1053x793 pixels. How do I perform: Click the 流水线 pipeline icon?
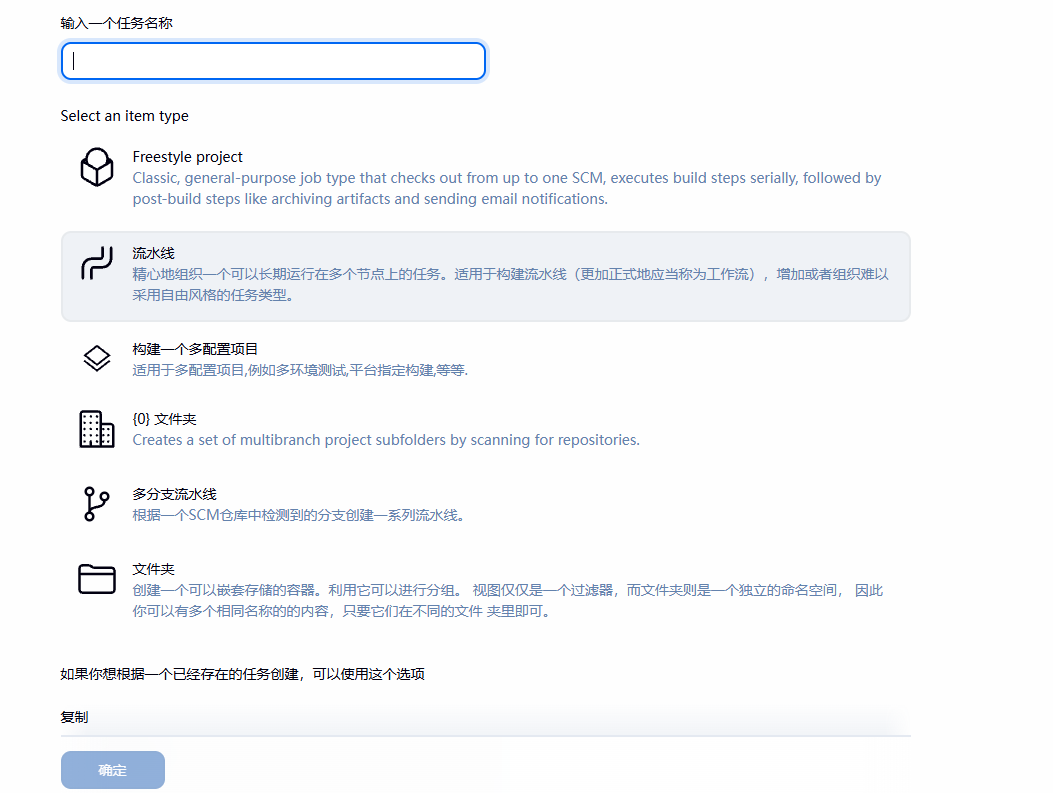97,265
